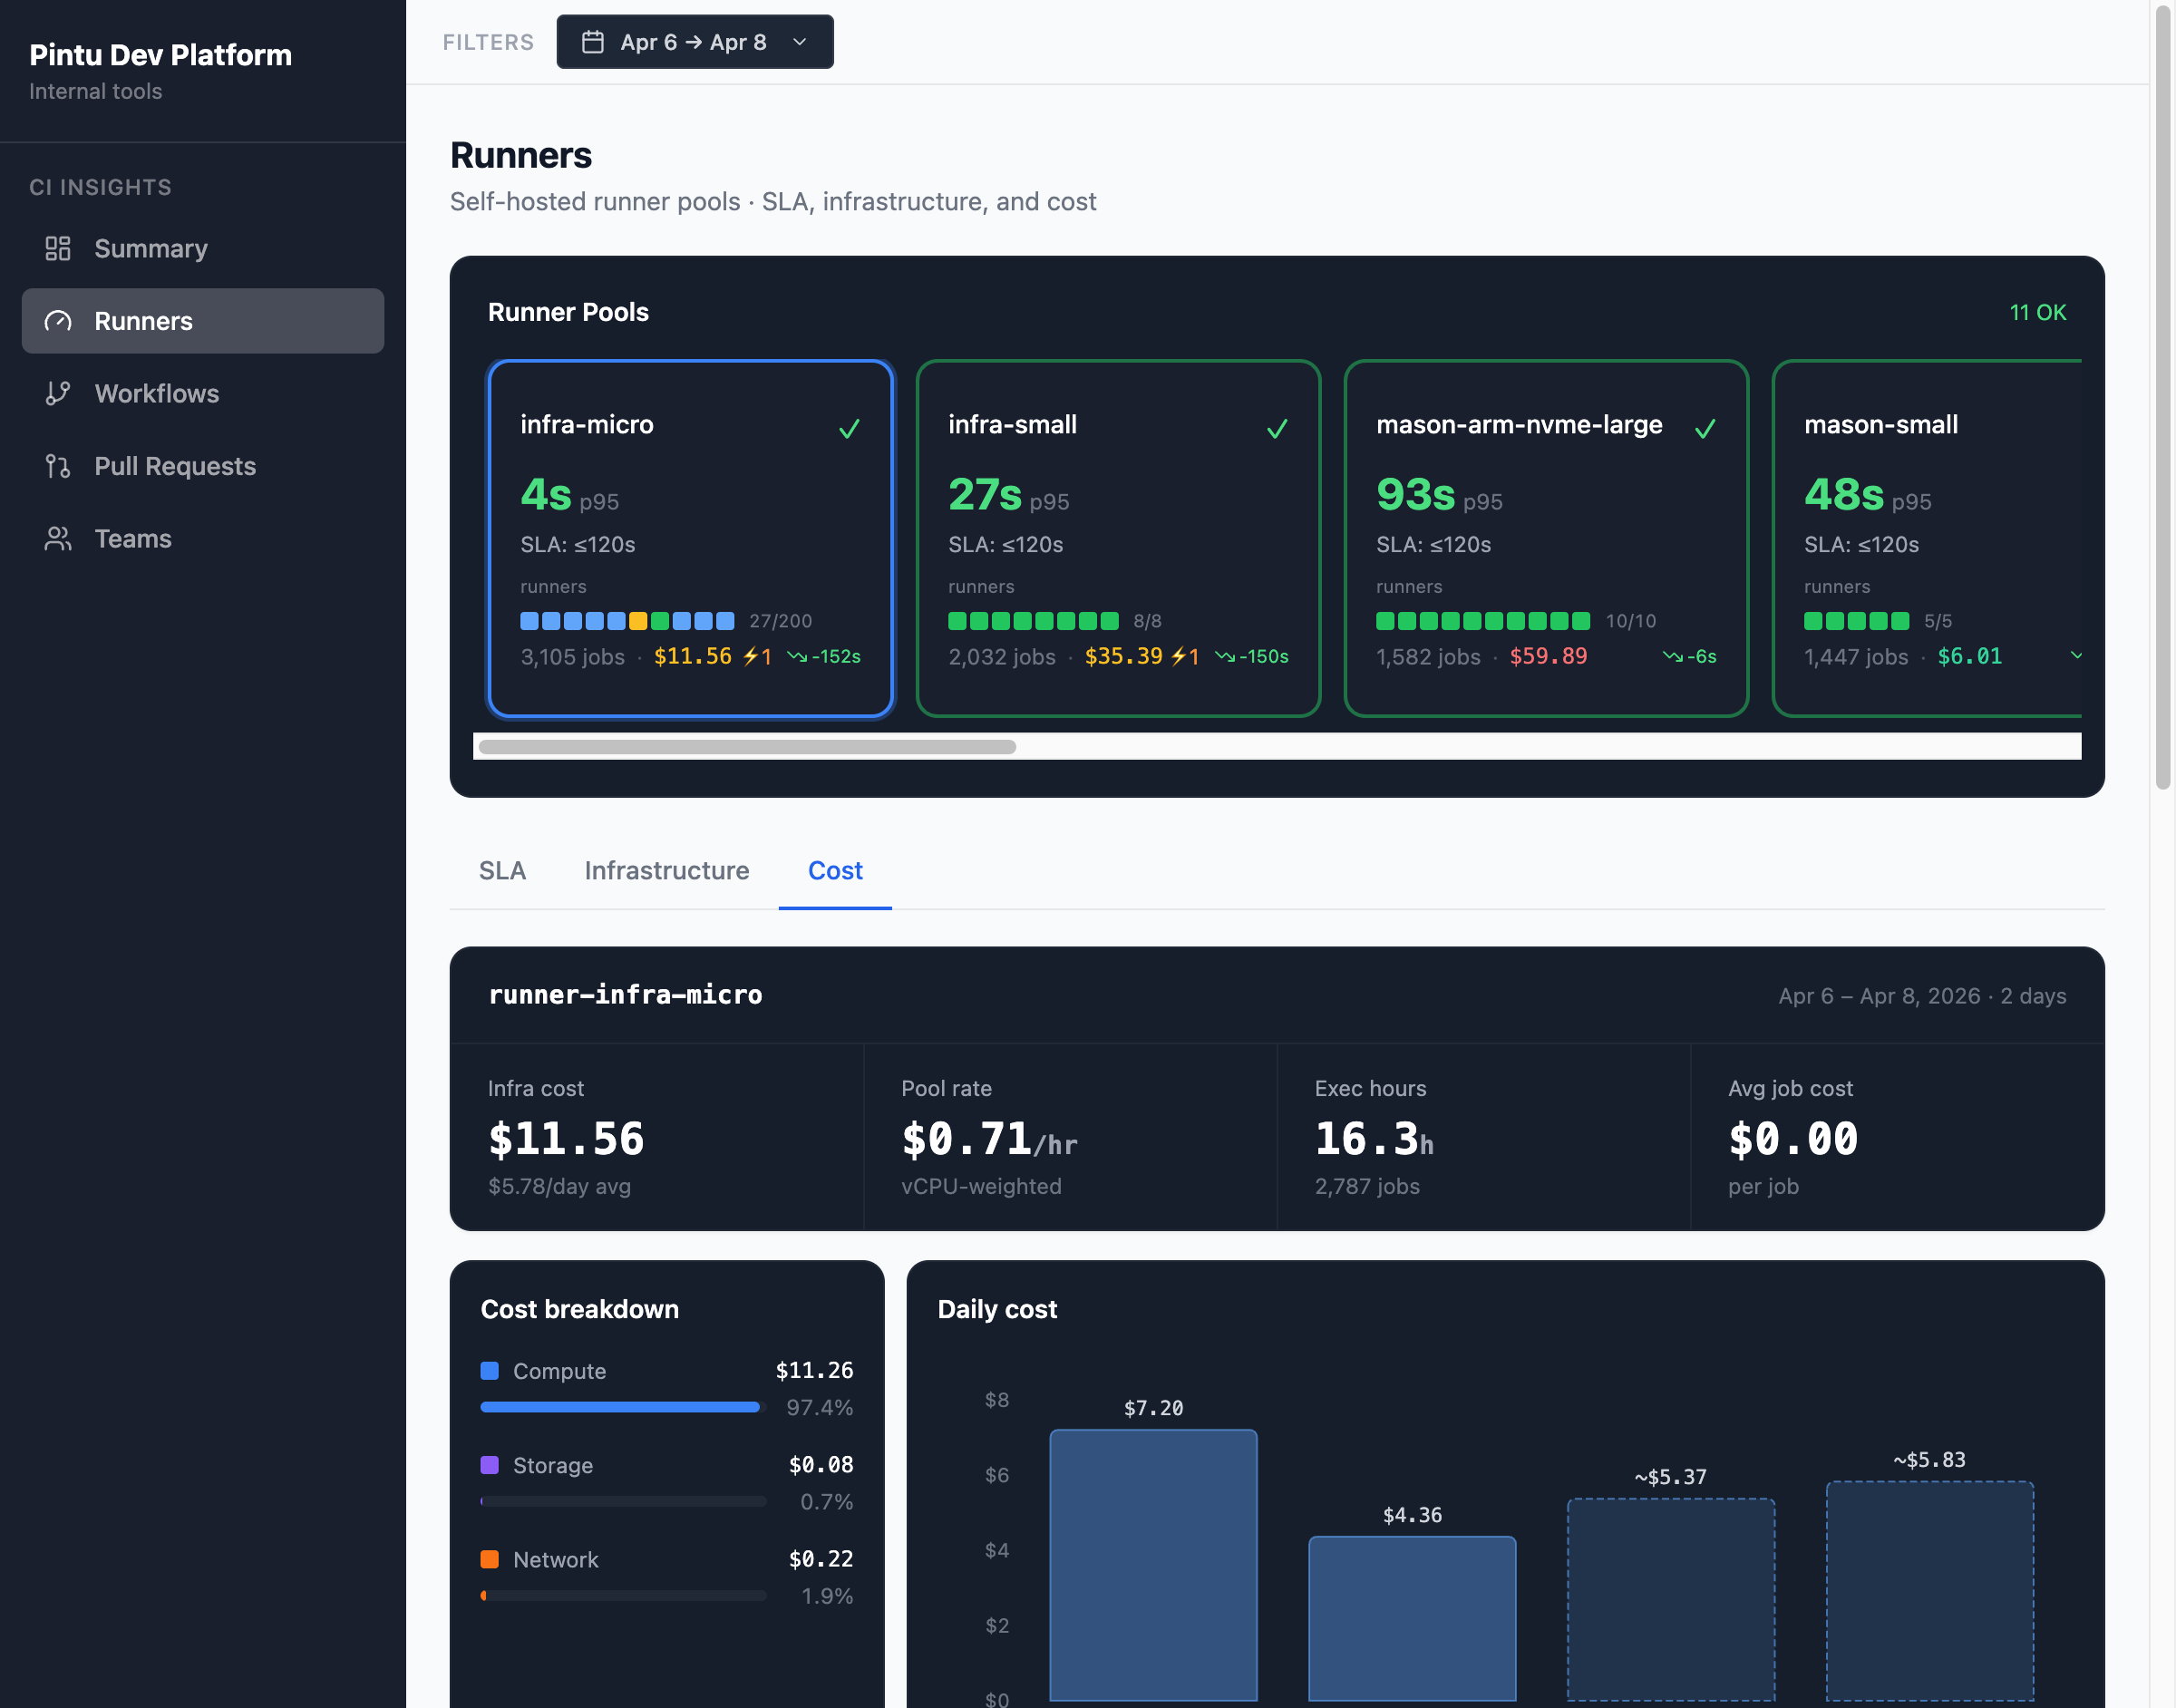Open the Apr 6 → Apr 8 date dropdown

[x=694, y=42]
